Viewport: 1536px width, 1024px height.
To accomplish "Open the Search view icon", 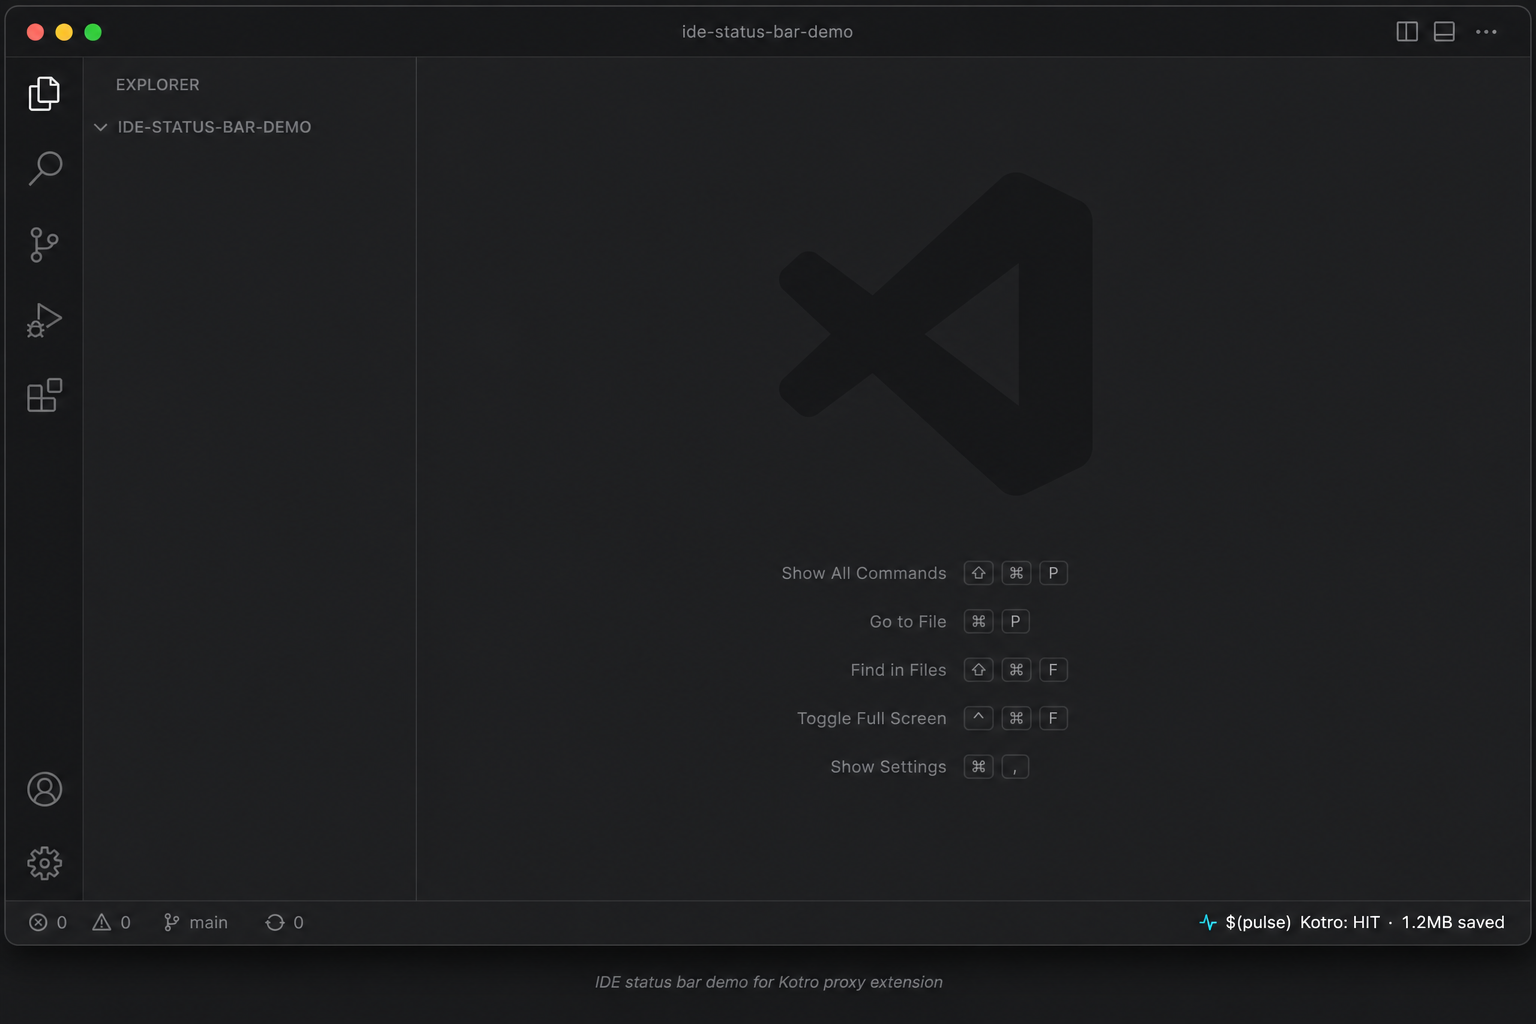I will click(44, 168).
